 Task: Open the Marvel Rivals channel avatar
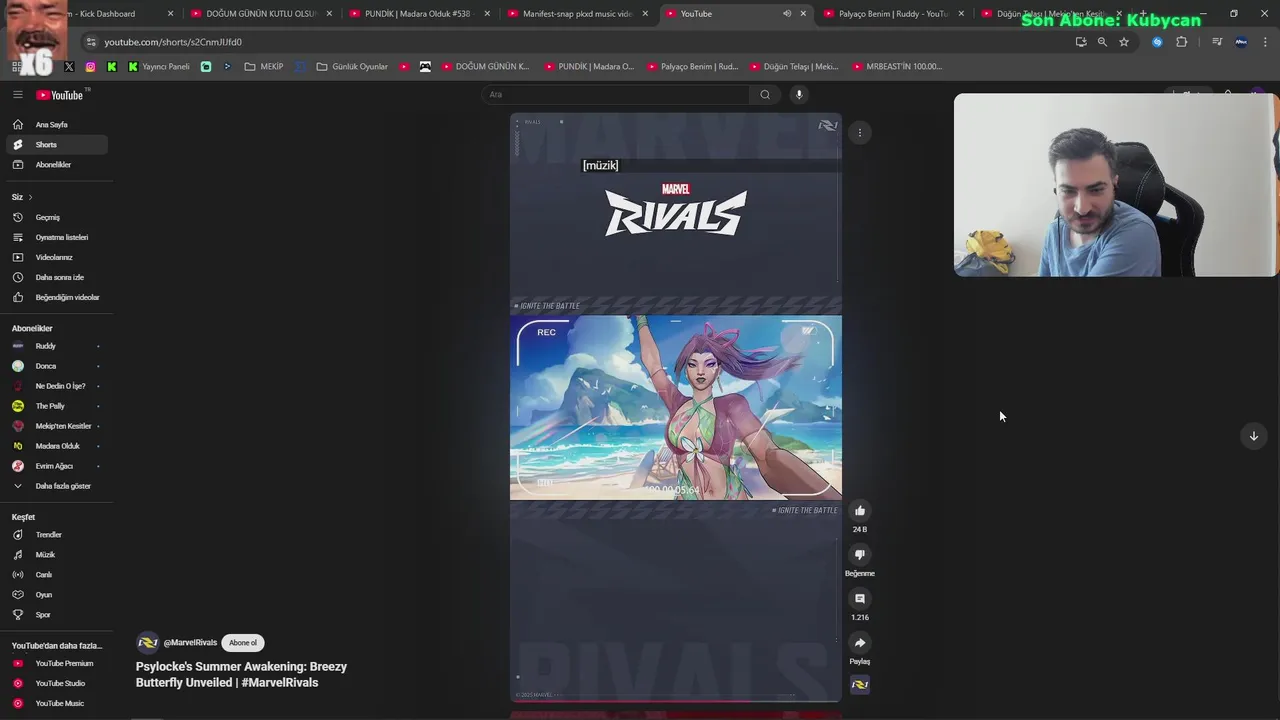tap(147, 643)
